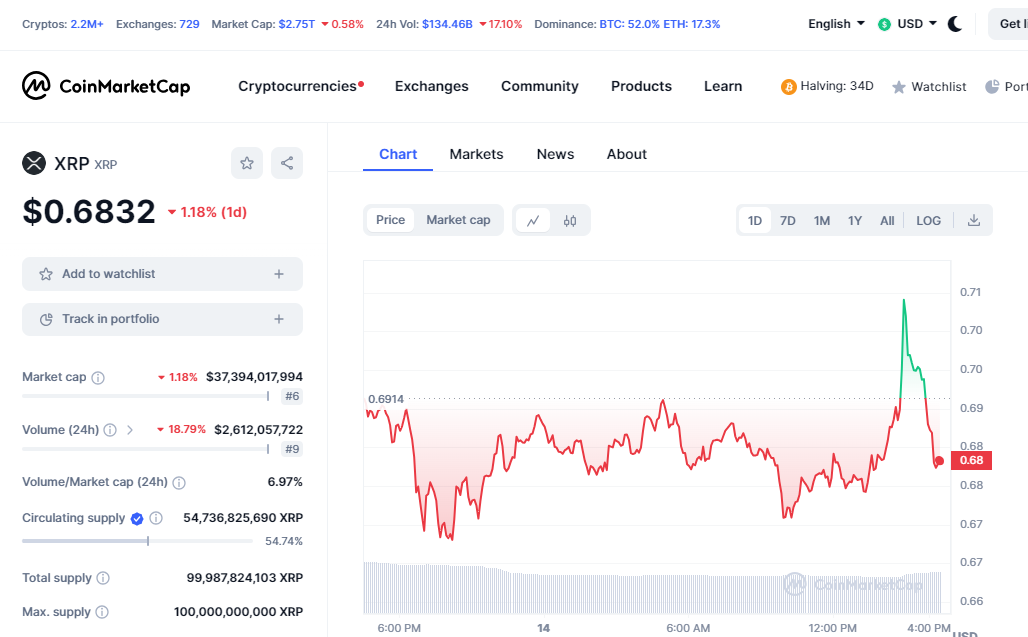Open the Cryptocurrencies menu
The height and width of the screenshot is (637, 1028).
coord(300,87)
